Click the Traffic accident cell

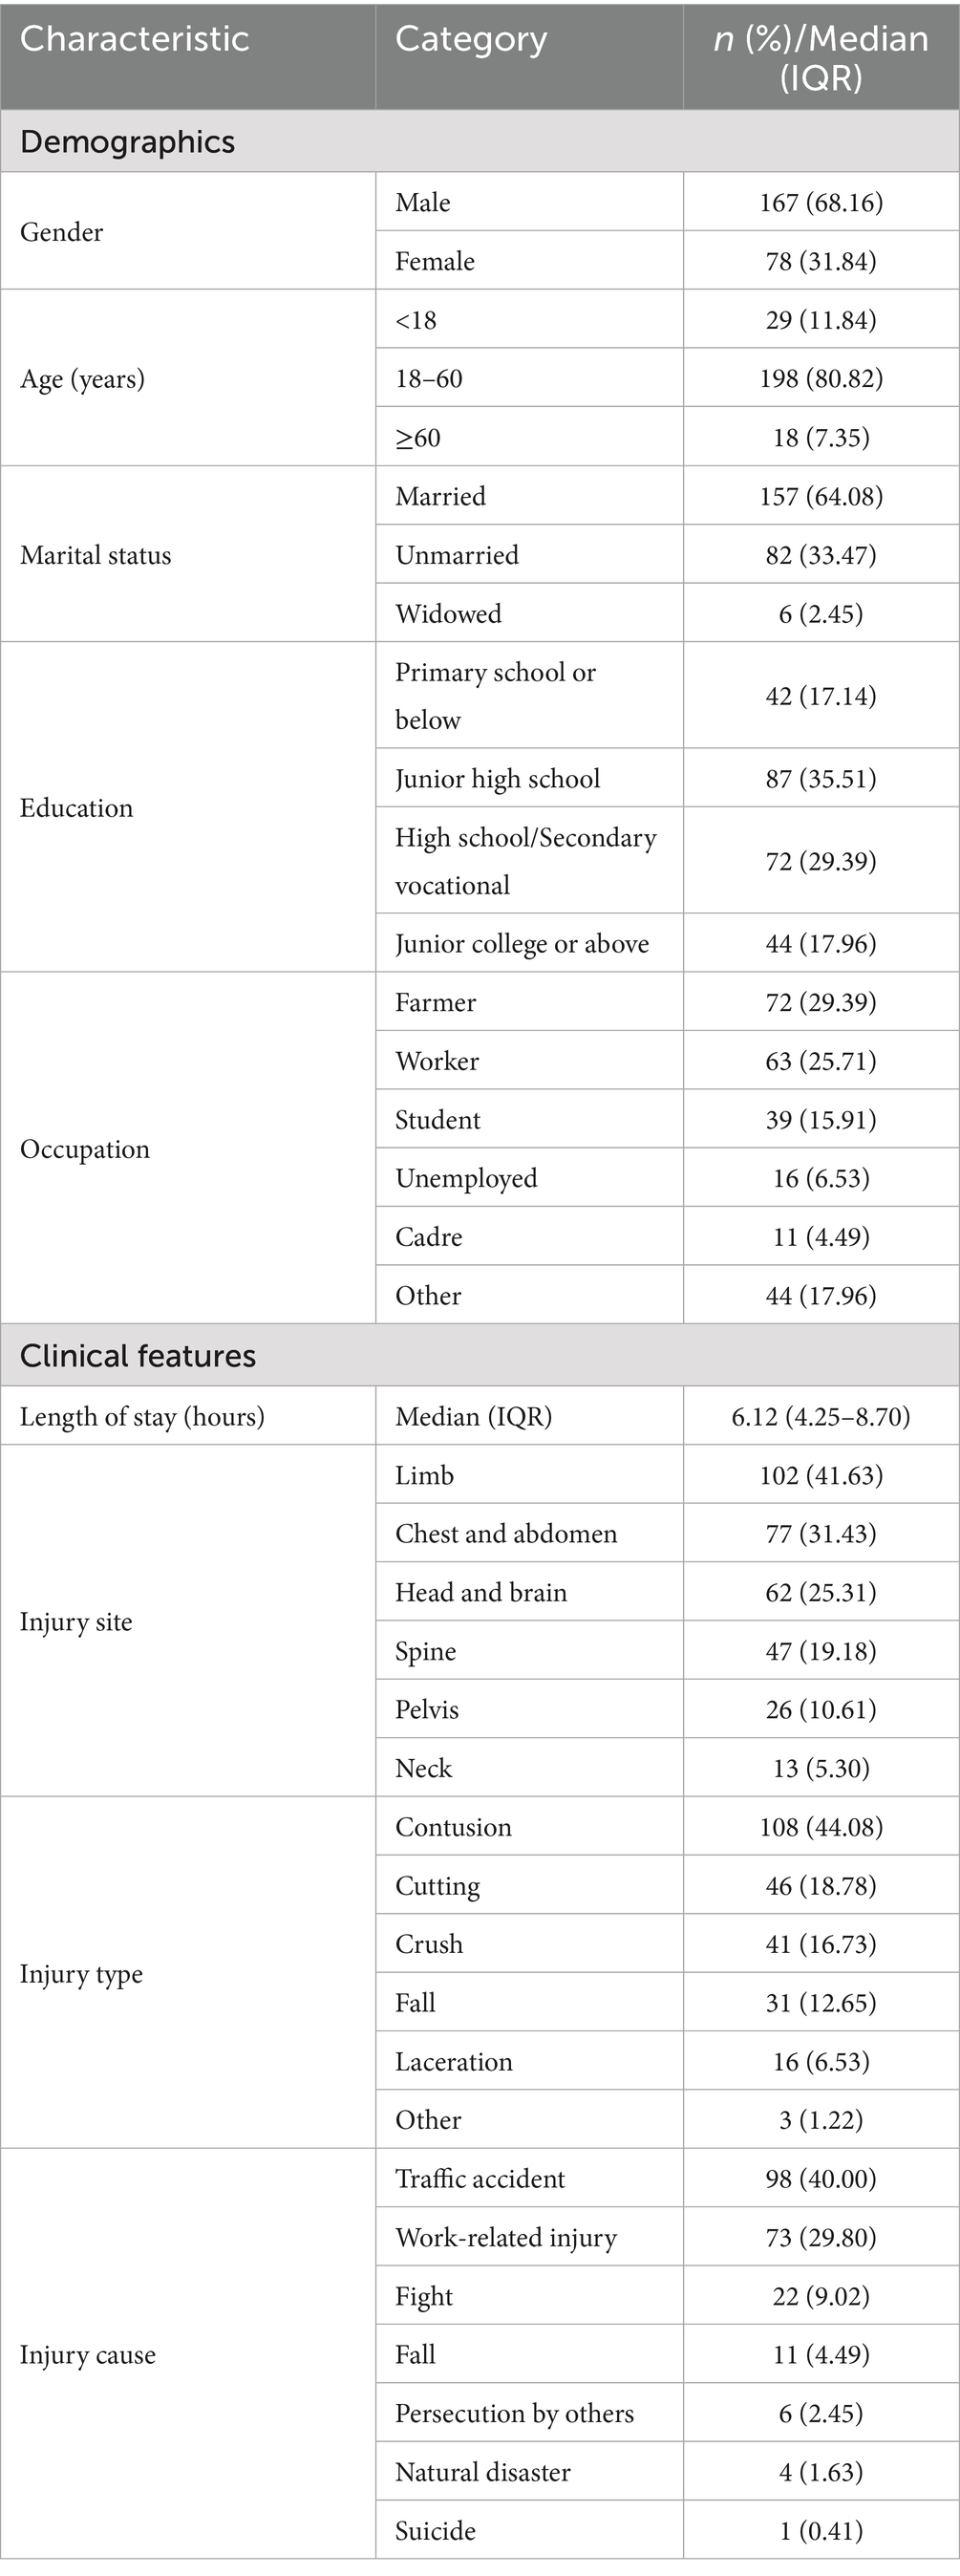480,2179
